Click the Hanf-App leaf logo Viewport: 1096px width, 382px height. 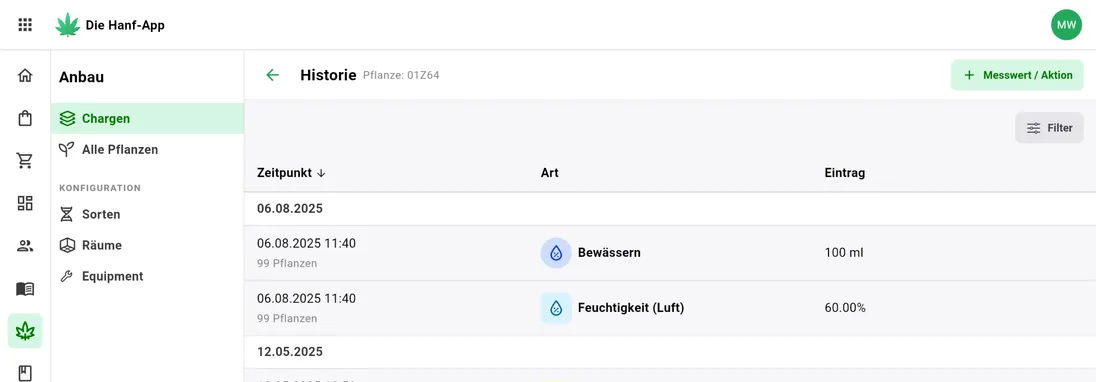coord(68,25)
